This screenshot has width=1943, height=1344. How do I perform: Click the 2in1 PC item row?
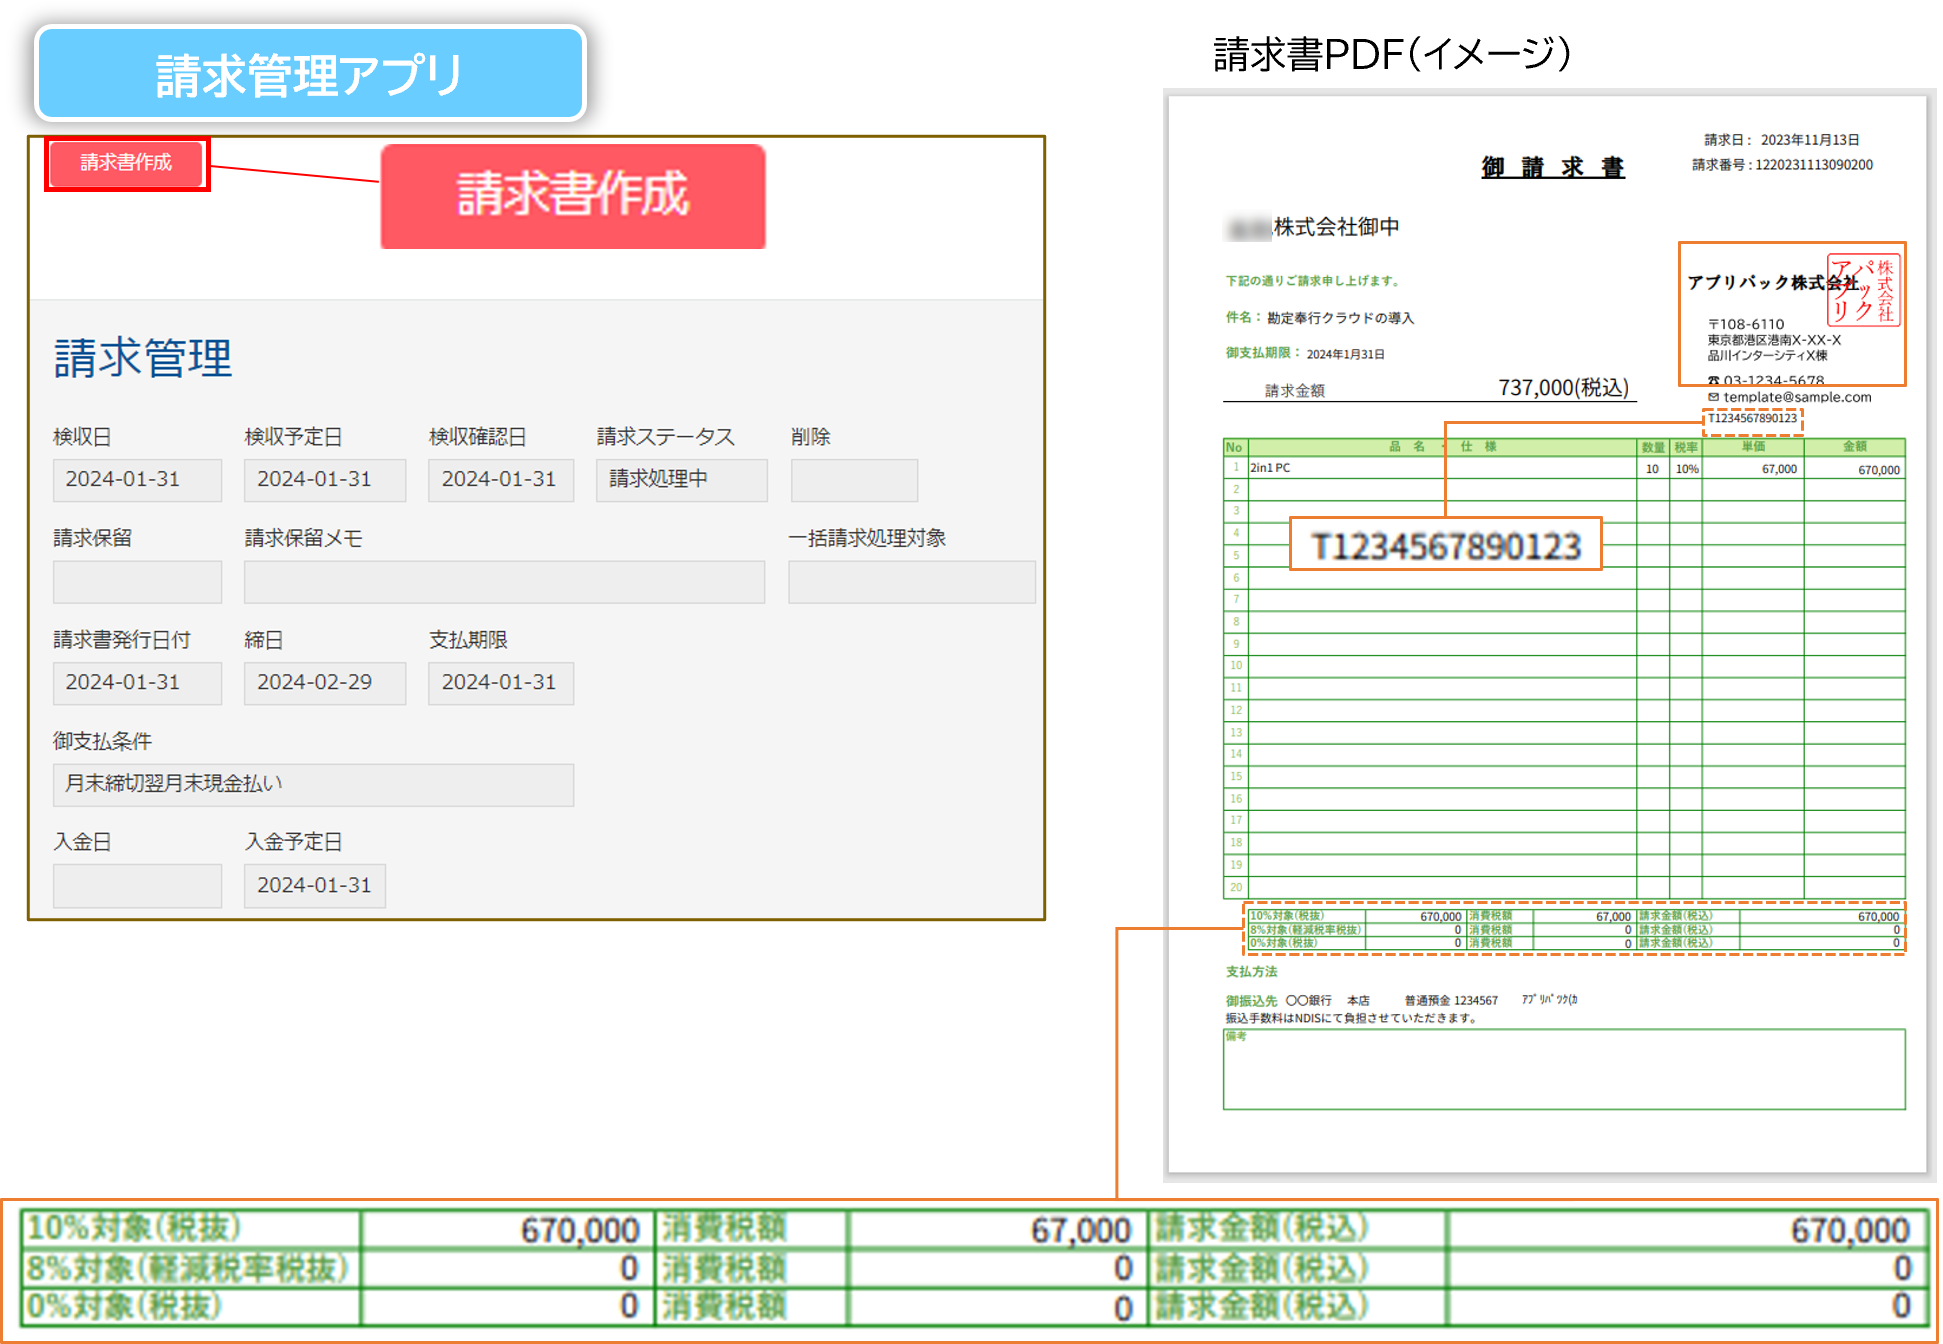click(x=1564, y=468)
